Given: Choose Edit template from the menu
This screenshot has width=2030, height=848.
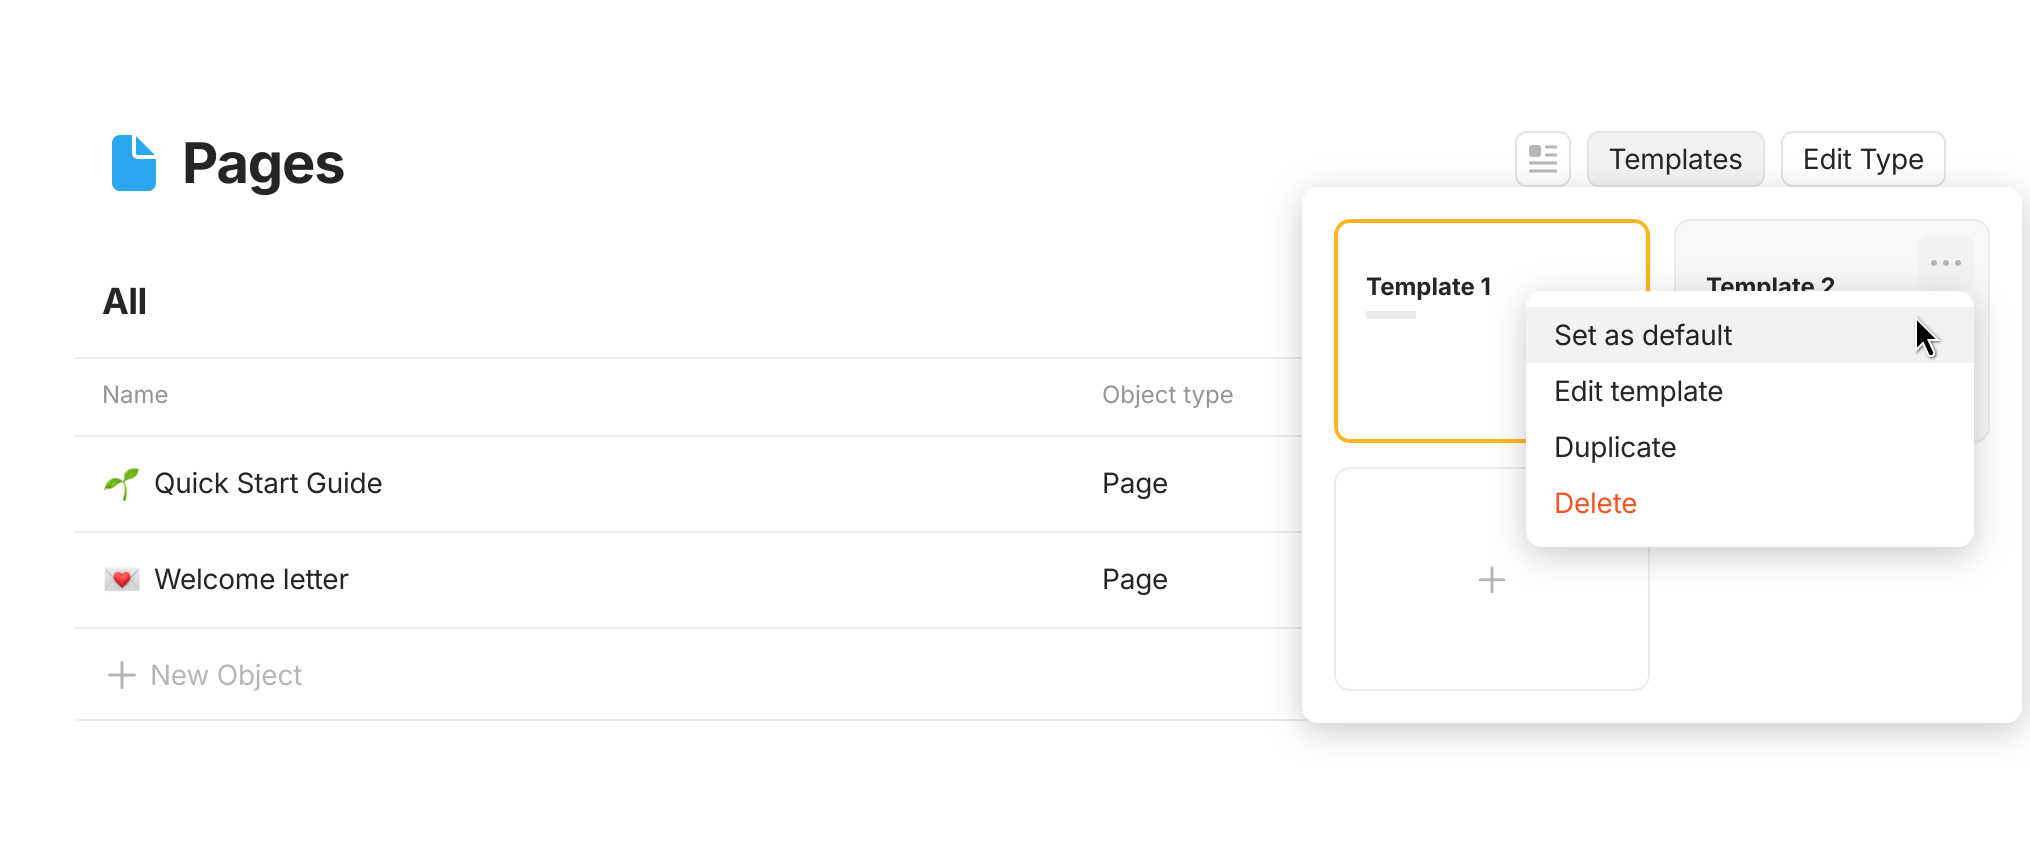Looking at the screenshot, I should point(1638,392).
